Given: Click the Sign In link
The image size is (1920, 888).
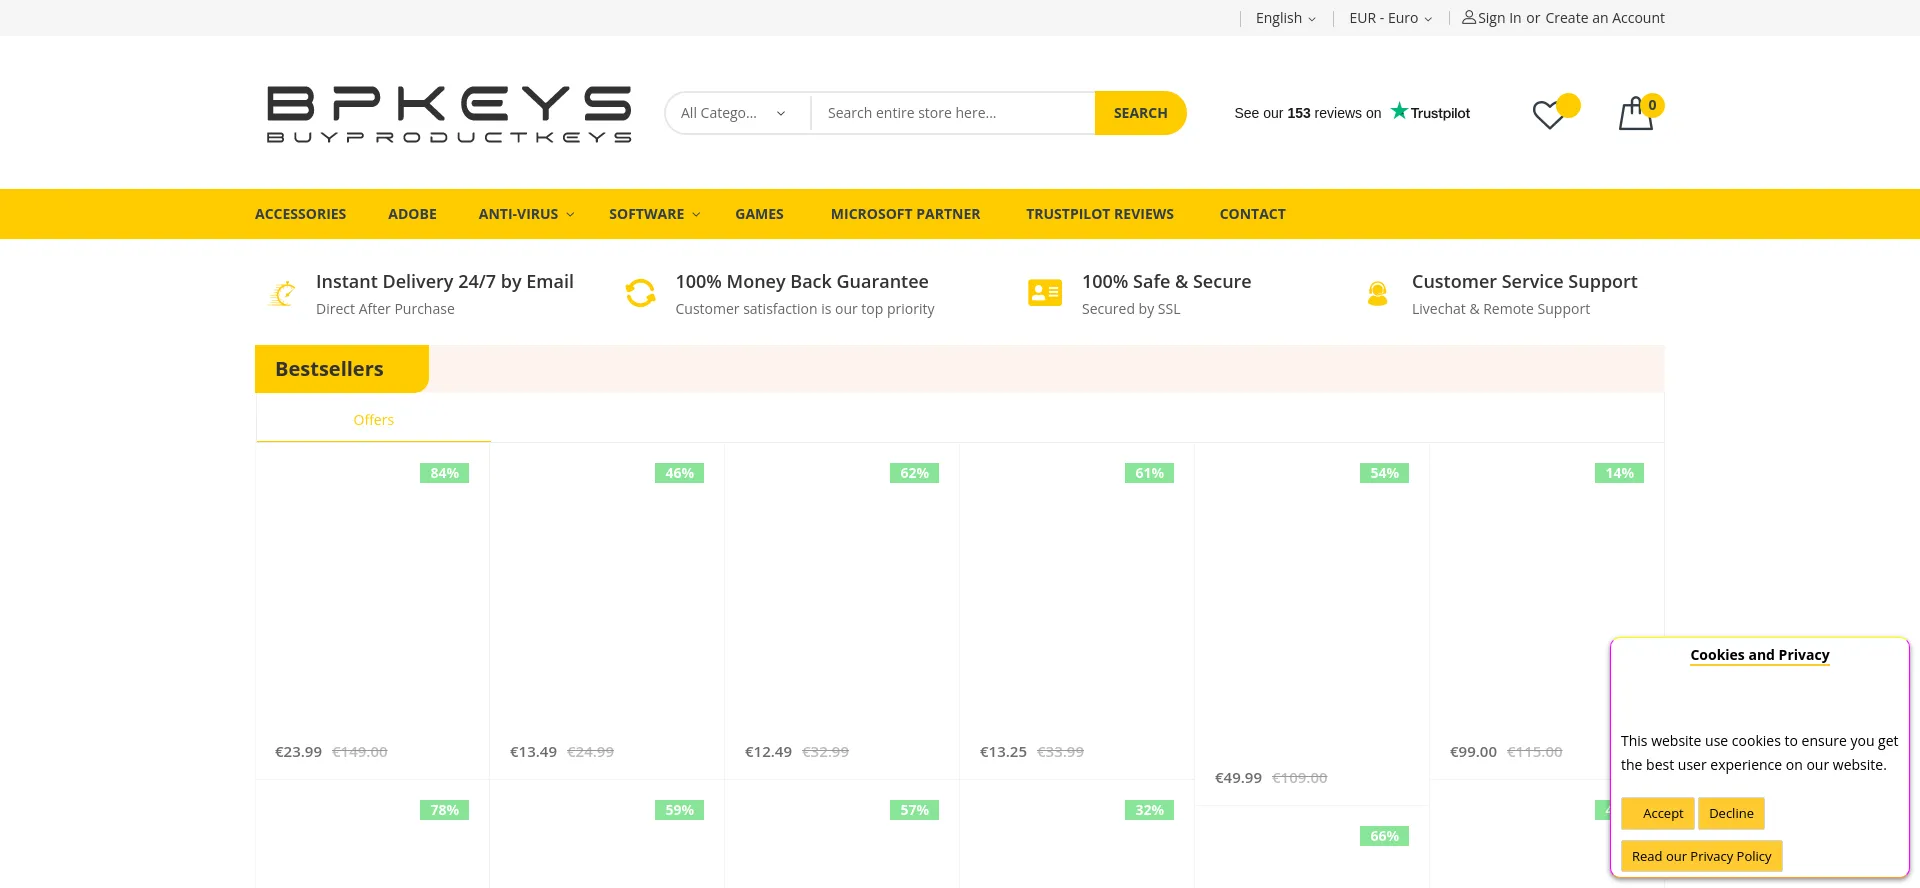Looking at the screenshot, I should click(1499, 18).
